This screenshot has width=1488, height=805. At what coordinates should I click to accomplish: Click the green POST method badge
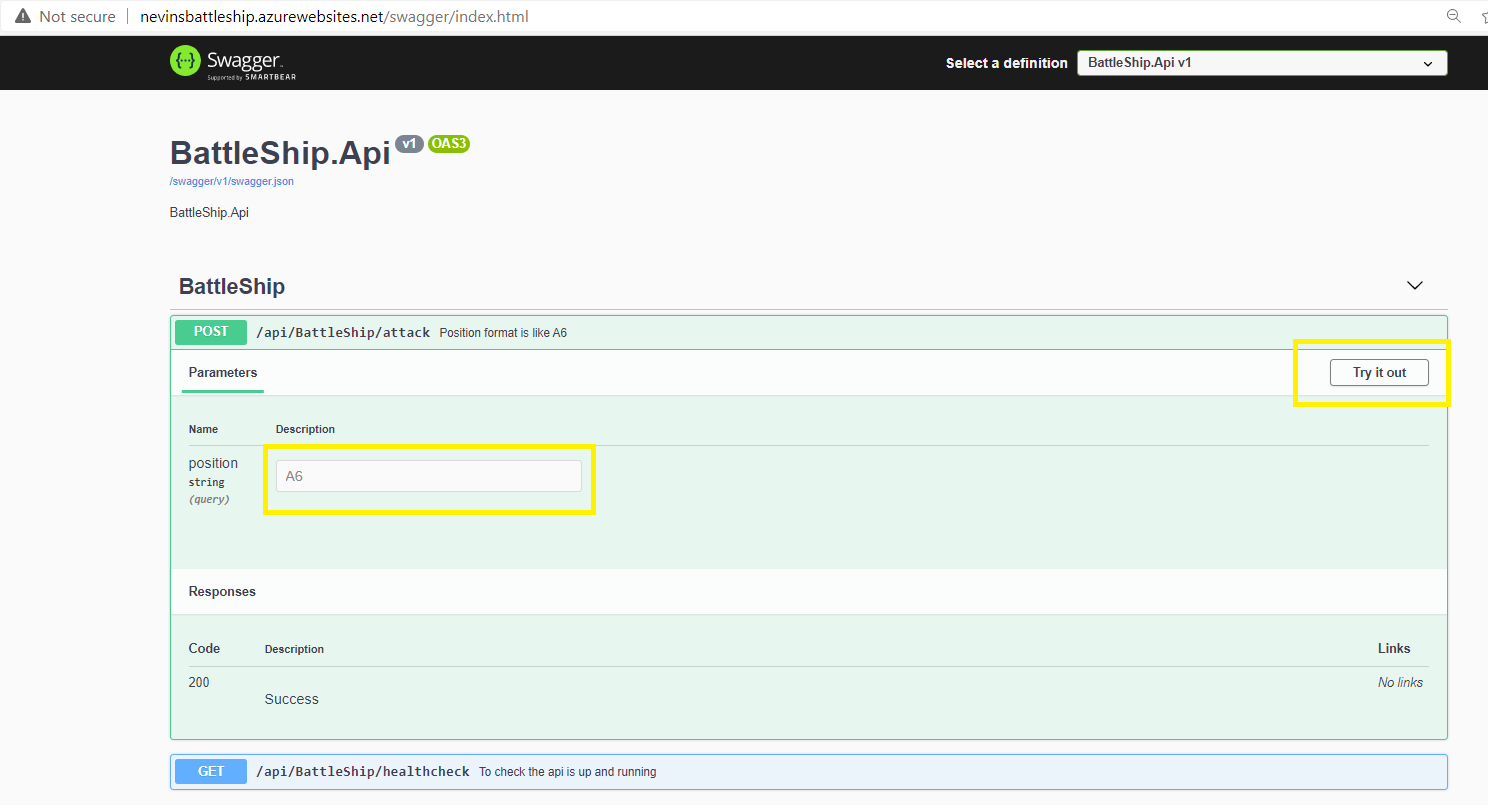211,332
